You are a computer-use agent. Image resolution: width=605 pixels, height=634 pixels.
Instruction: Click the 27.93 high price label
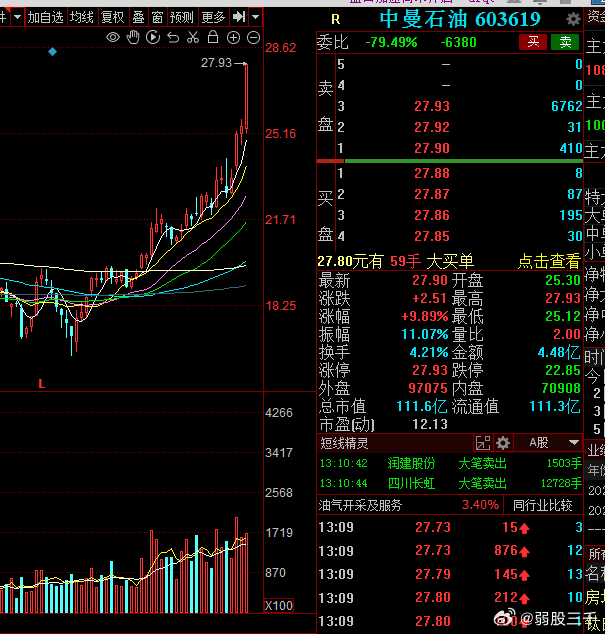(x=216, y=63)
